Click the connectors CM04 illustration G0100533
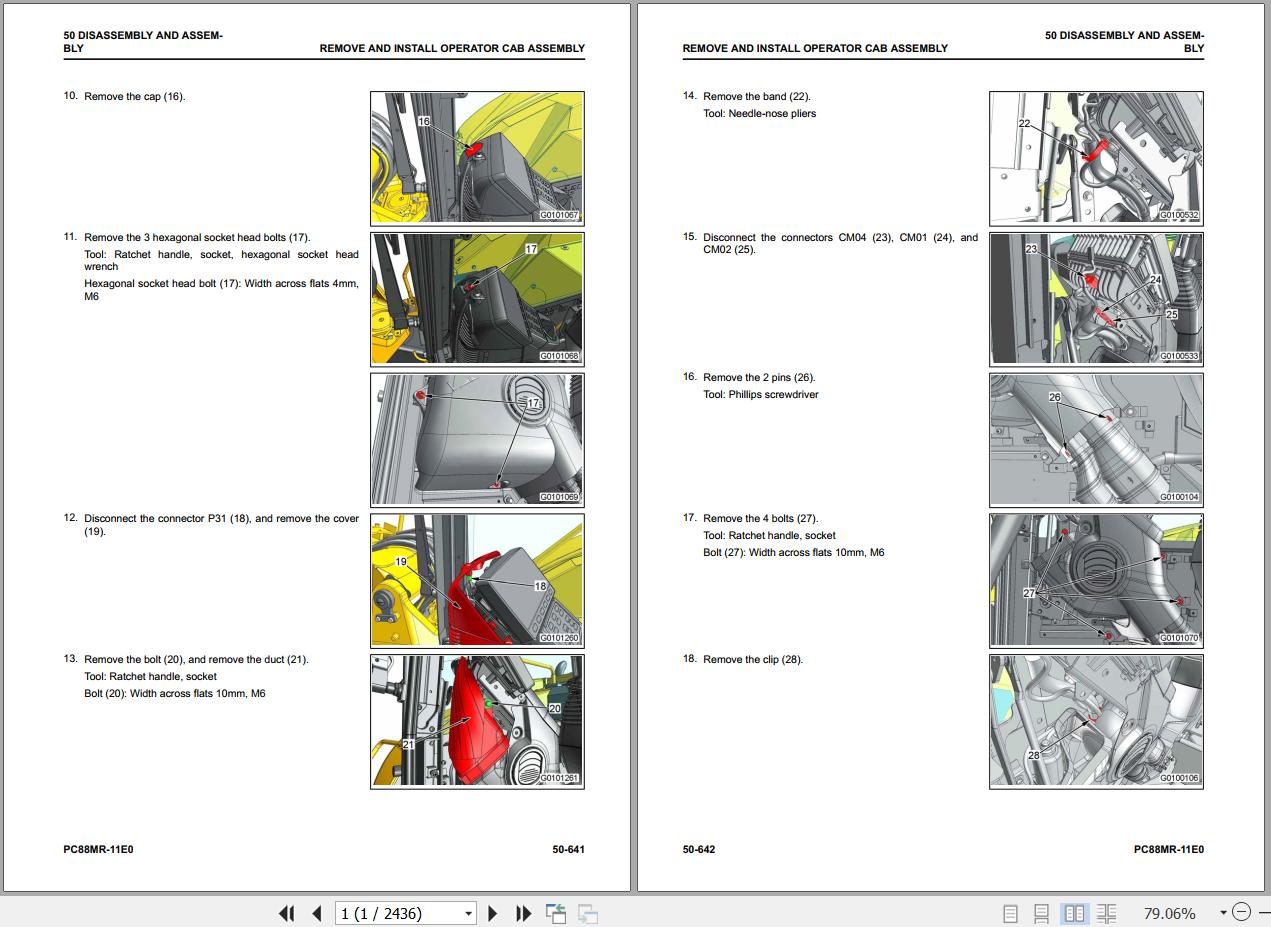This screenshot has height=927, width=1271. [x=1096, y=299]
